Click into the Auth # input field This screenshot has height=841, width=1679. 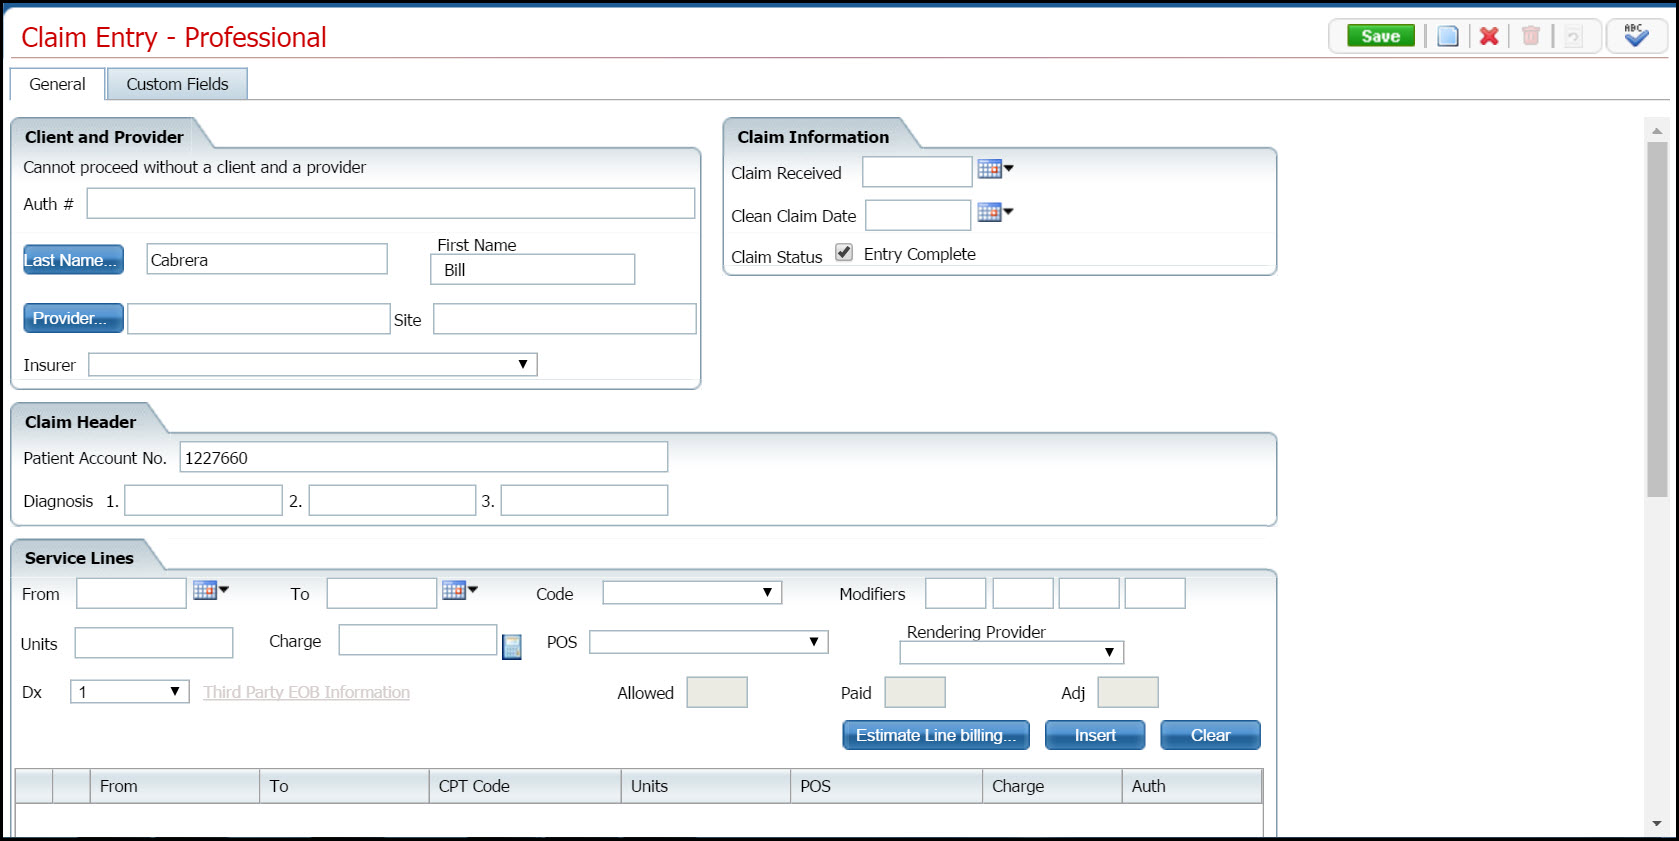[390, 204]
